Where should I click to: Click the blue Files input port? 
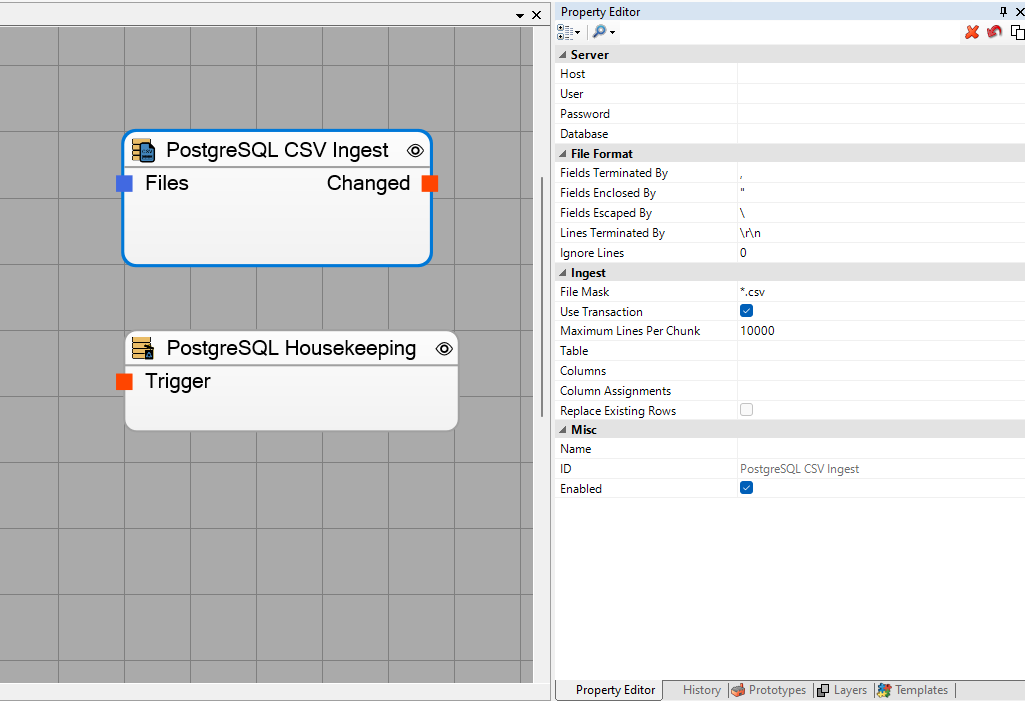[124, 184]
